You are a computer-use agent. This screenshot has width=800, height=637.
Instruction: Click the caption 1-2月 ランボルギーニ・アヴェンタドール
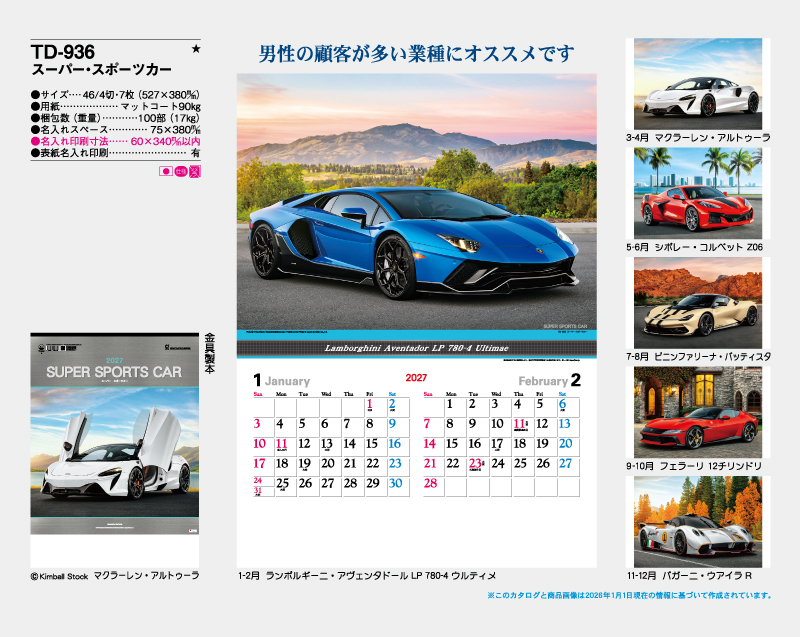click(x=367, y=576)
